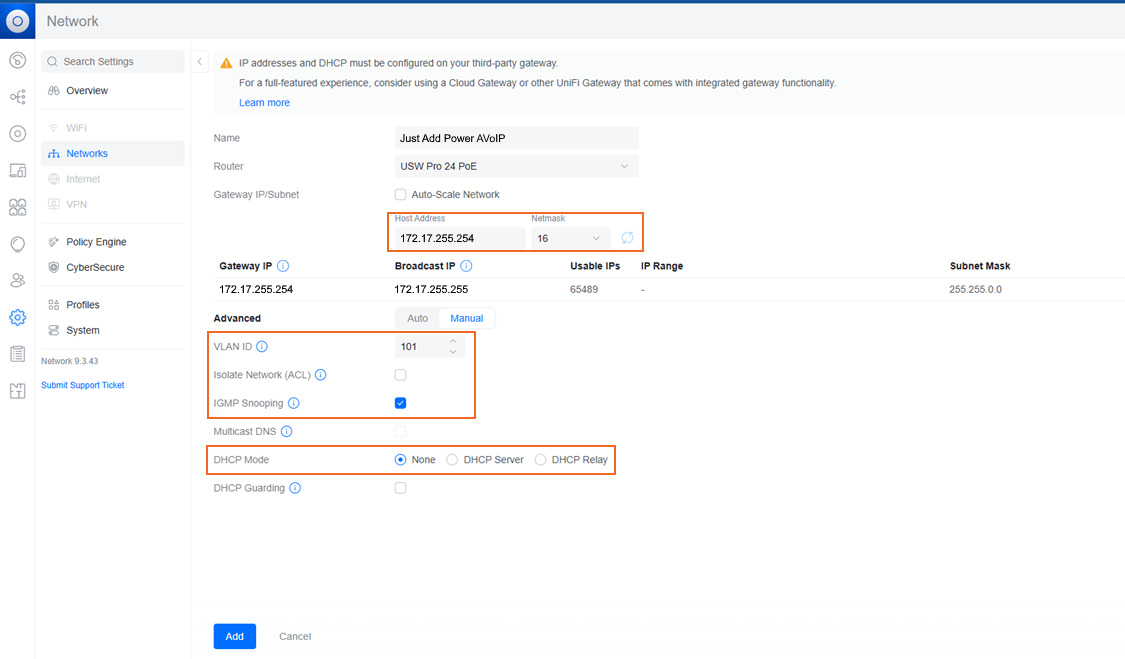This screenshot has width=1125, height=659.
Task: Open the Submit Support Ticket link
Action: click(83, 385)
